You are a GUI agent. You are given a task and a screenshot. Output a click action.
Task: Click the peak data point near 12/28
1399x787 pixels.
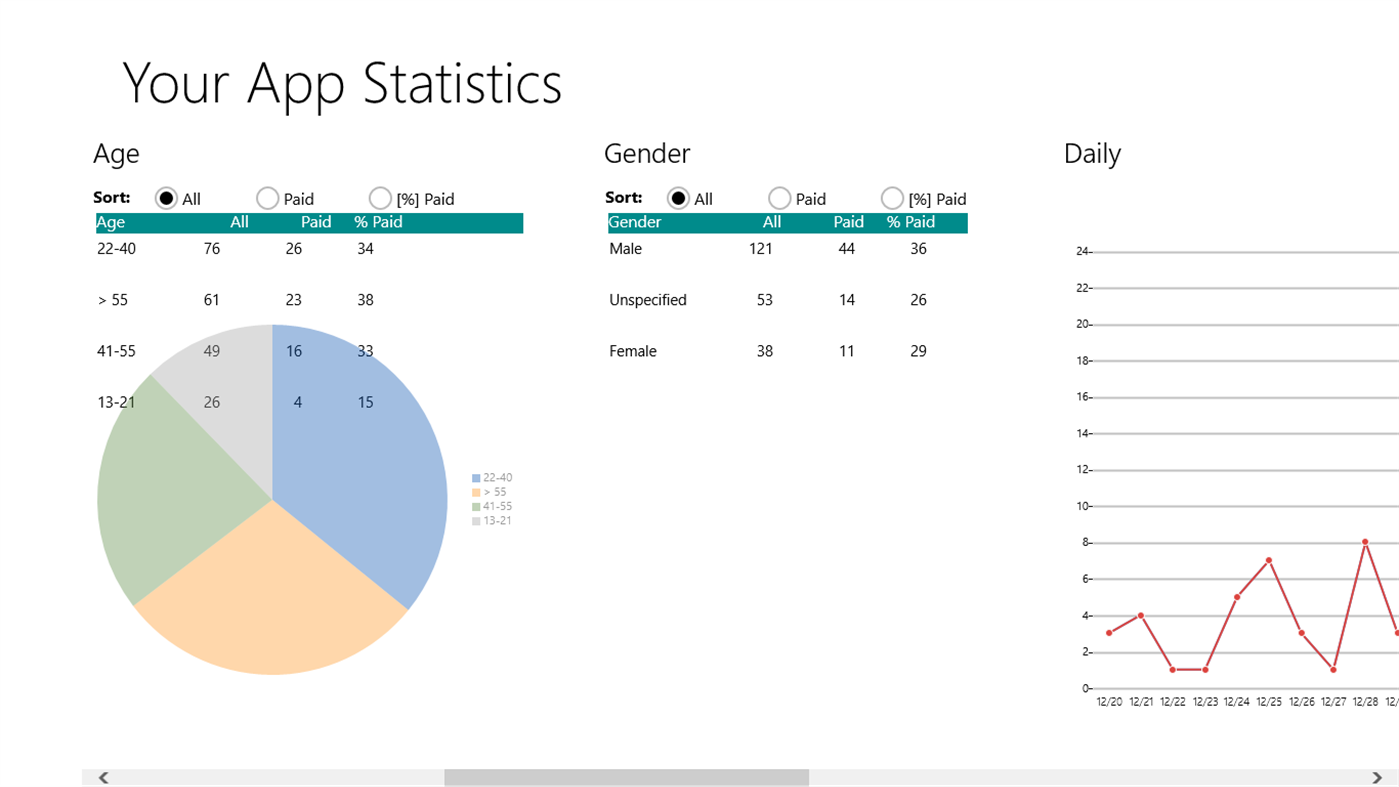point(1364,541)
